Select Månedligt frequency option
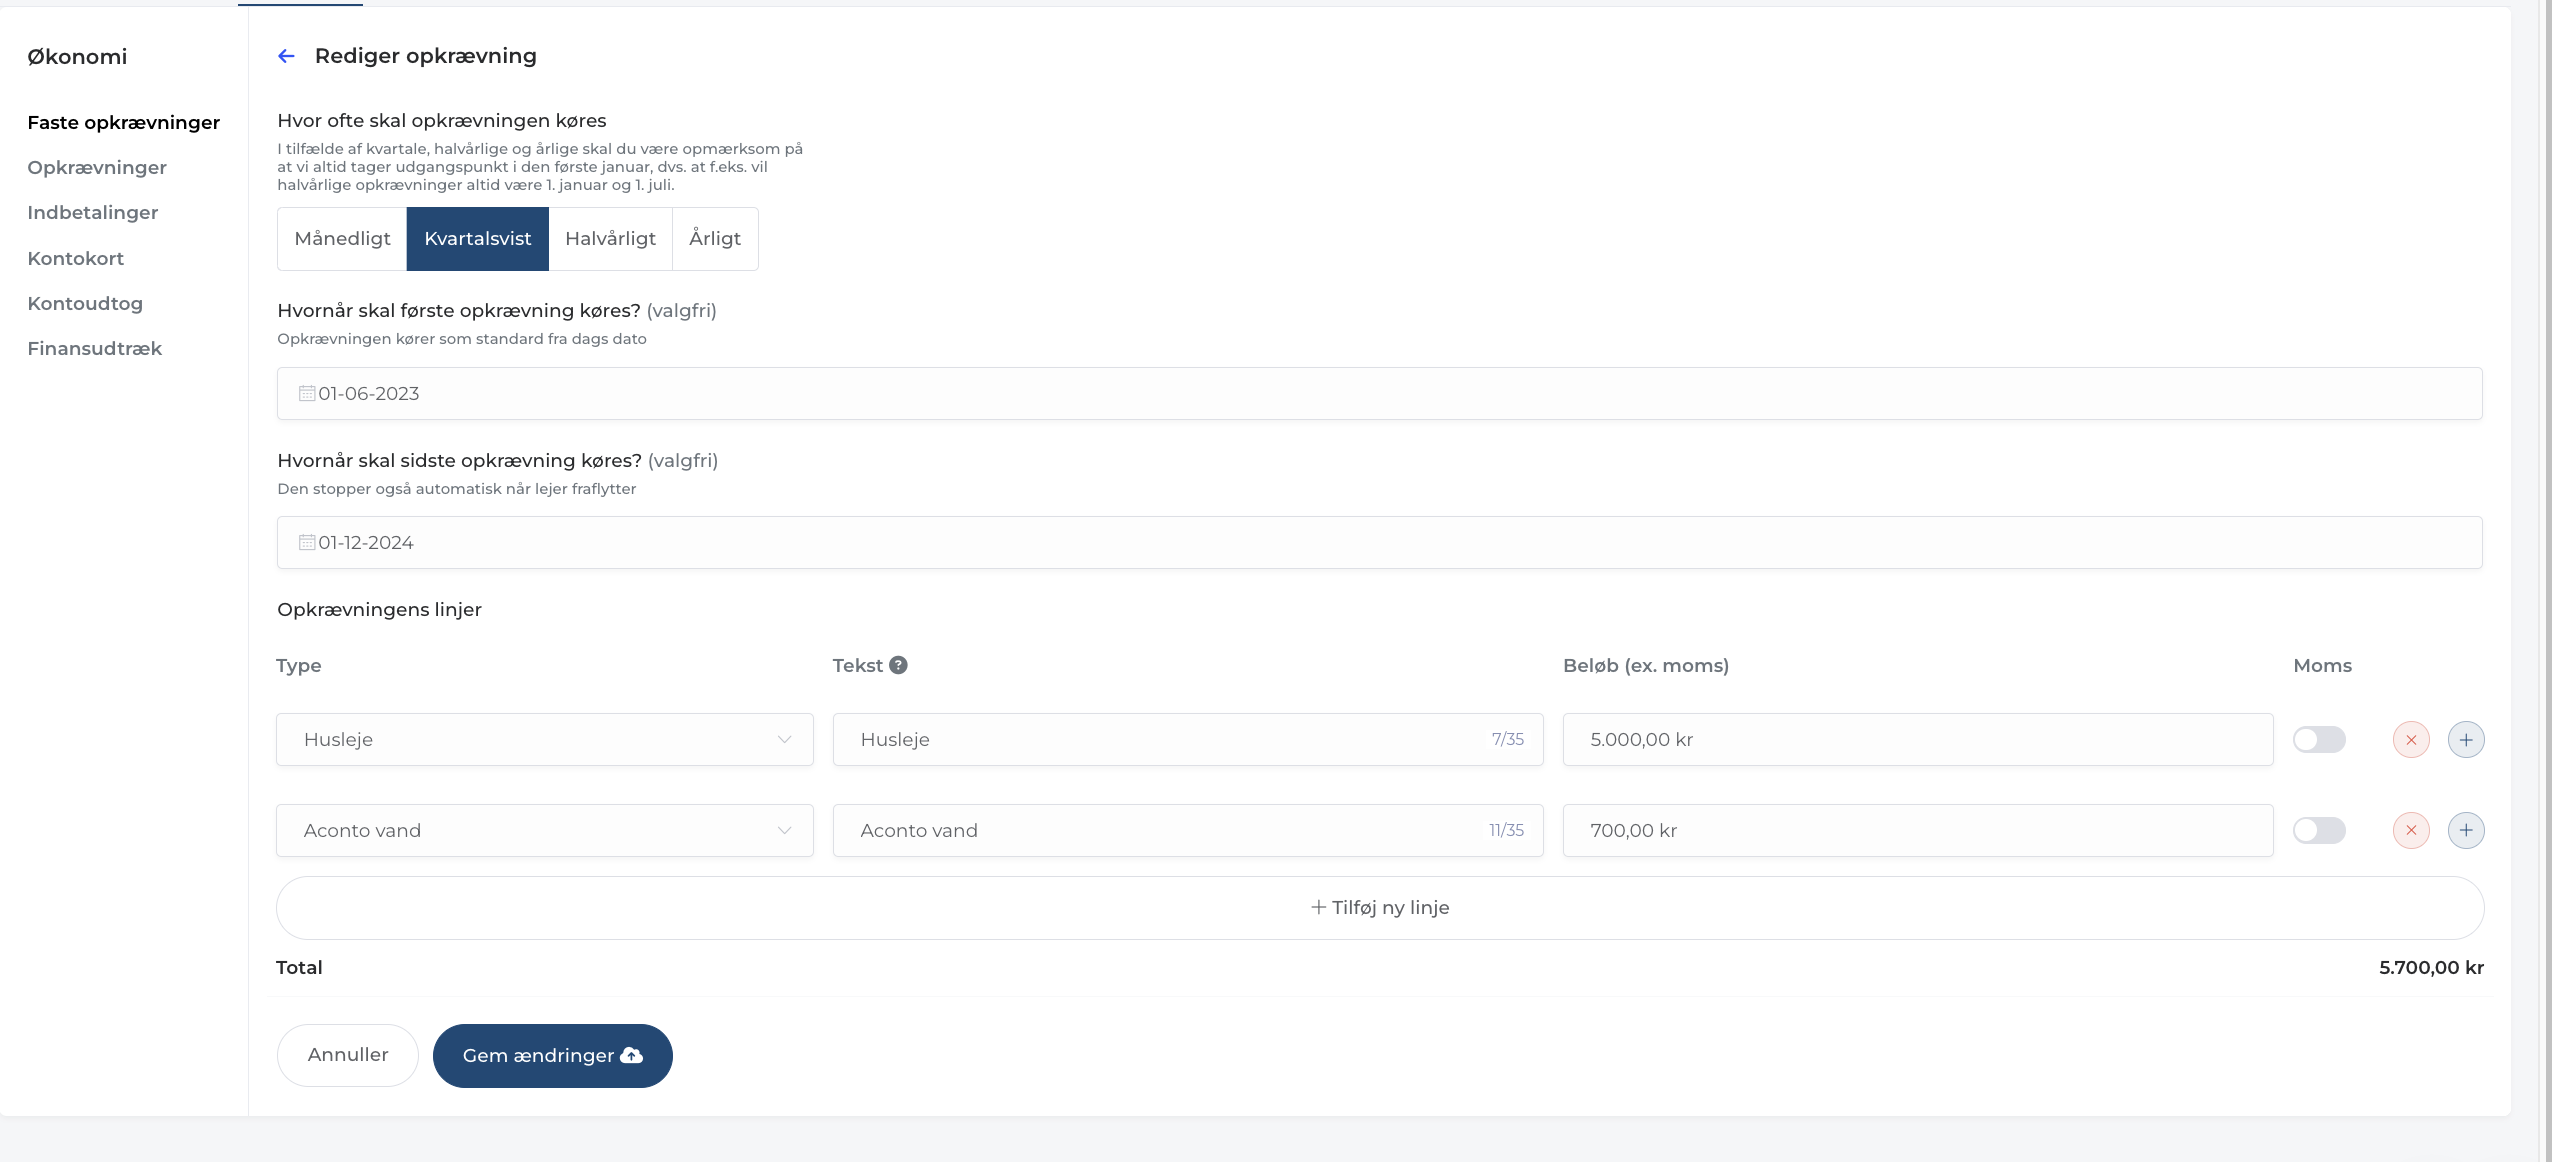The image size is (2552, 1162). point(342,239)
